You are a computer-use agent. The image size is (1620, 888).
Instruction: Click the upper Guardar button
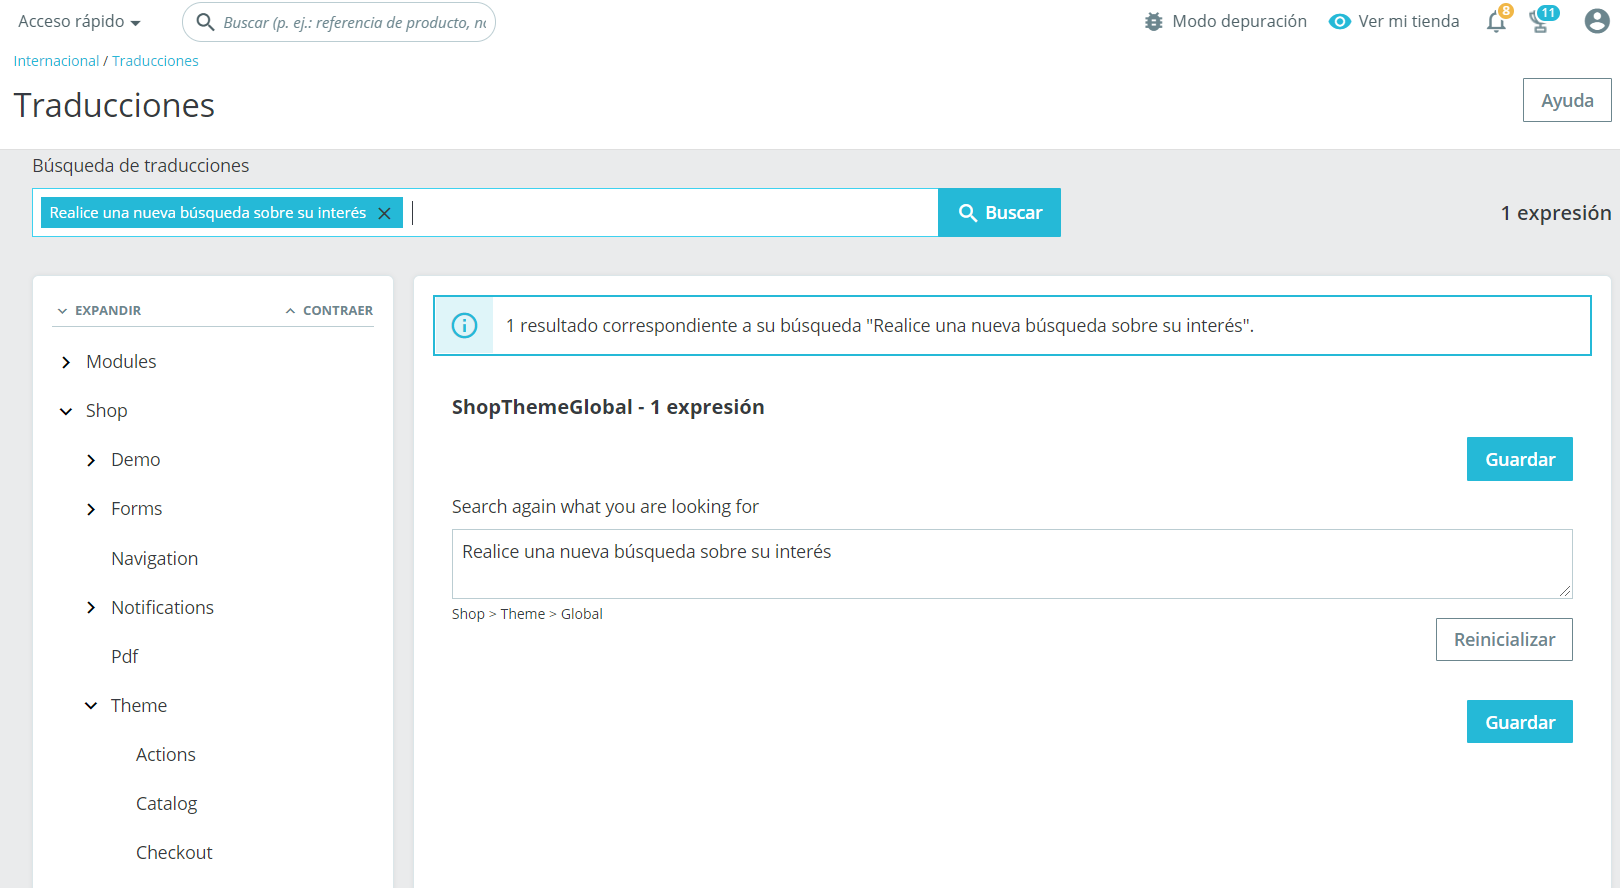coord(1520,459)
